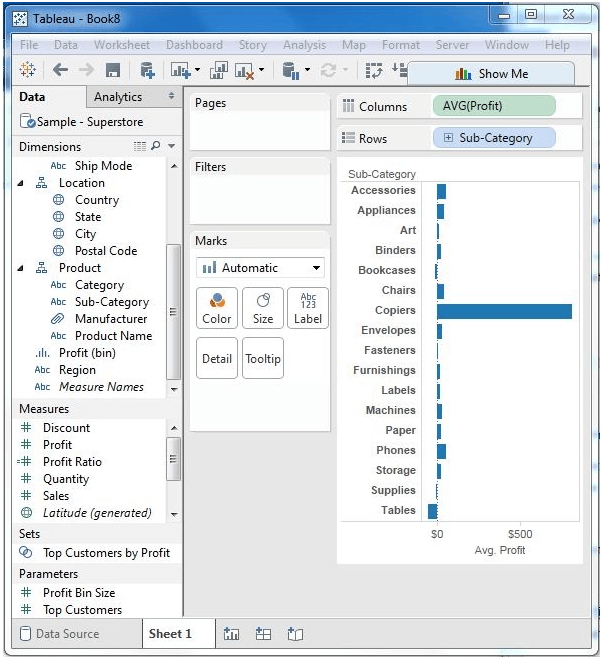This screenshot has height=659, width=604.
Task: Open the New Worksheet dropdown arrow
Action: [197, 69]
